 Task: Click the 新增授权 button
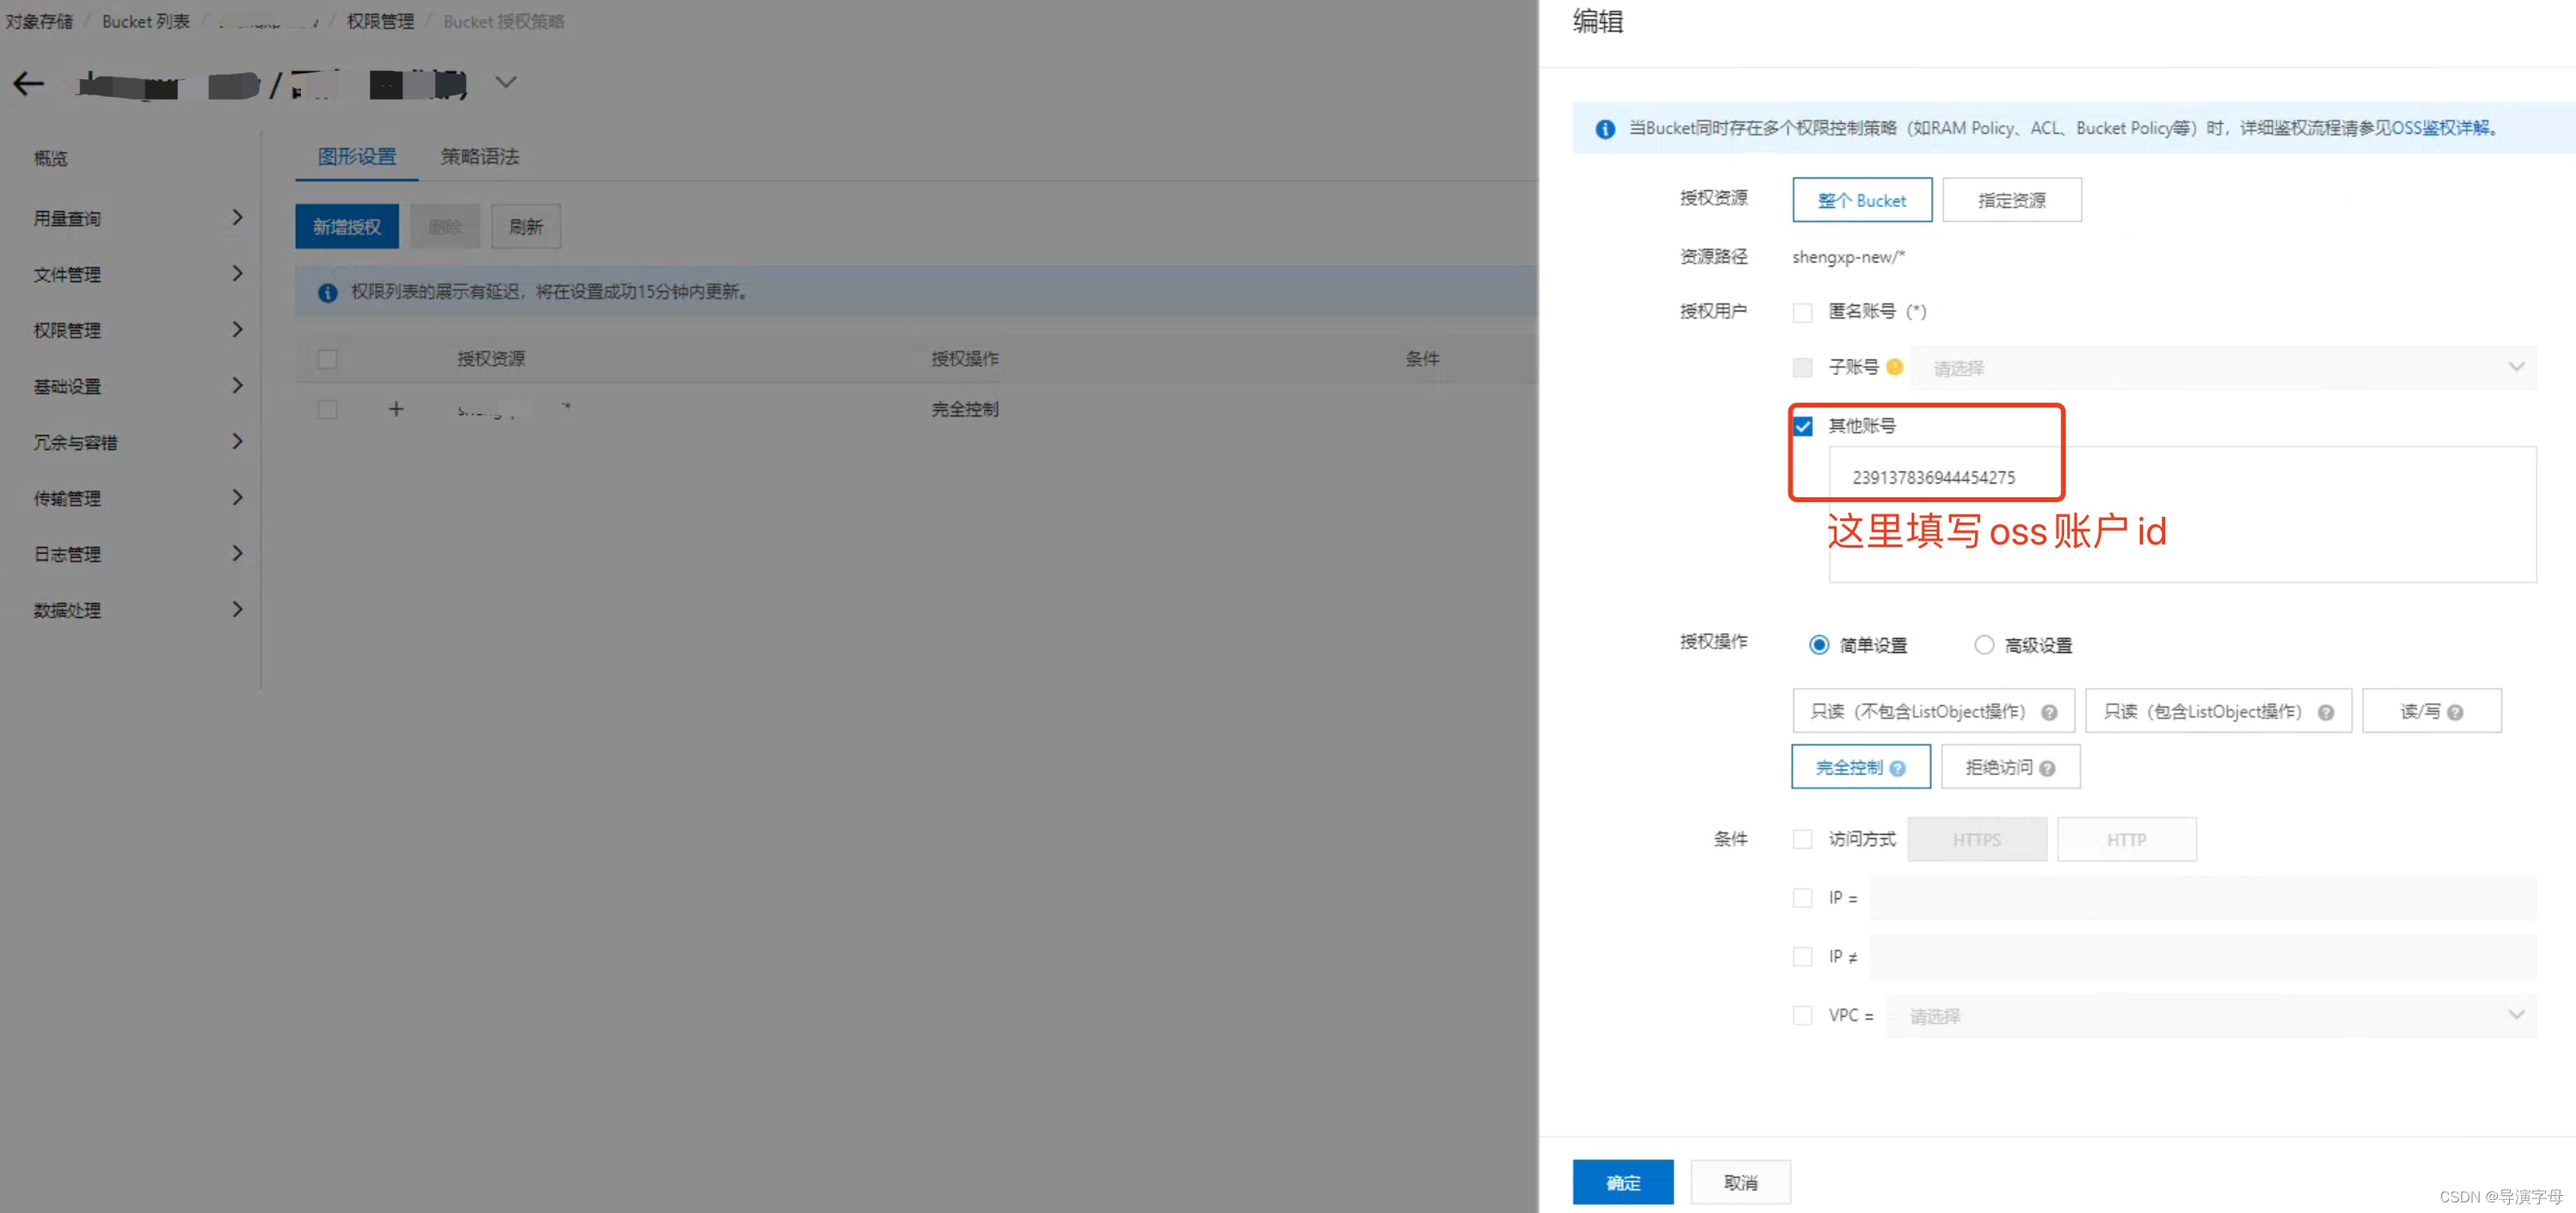pyautogui.click(x=347, y=227)
